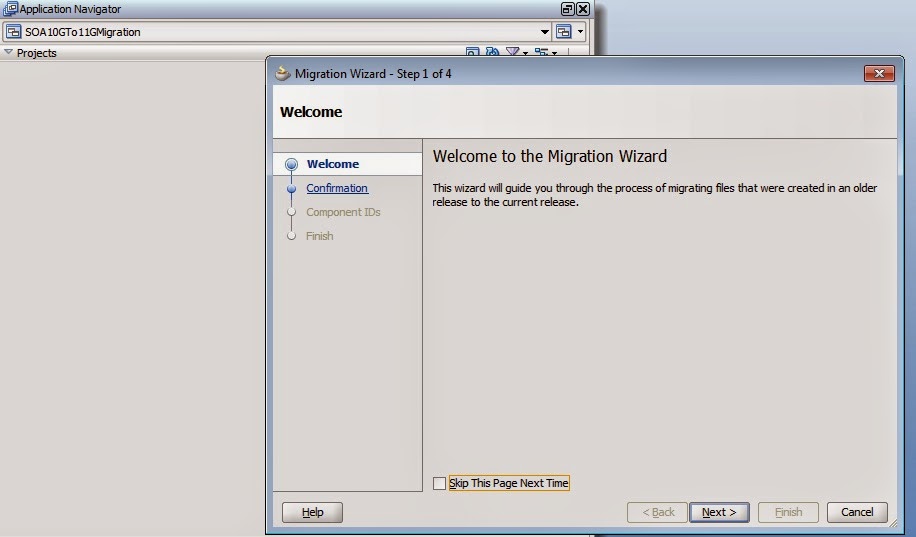The height and width of the screenshot is (537, 916).
Task: Go to the Confirmation step link
Action: point(337,188)
